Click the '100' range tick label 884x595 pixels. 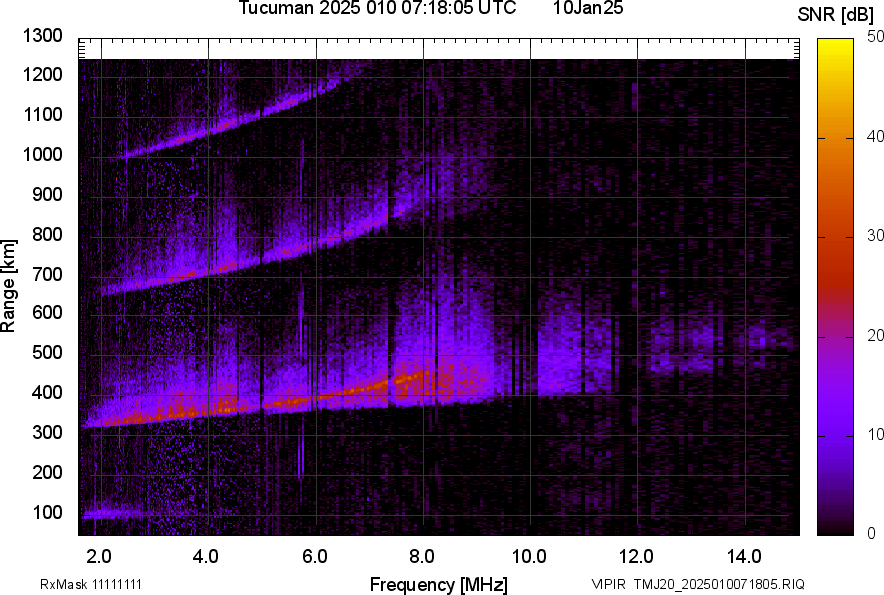pyautogui.click(x=50, y=513)
